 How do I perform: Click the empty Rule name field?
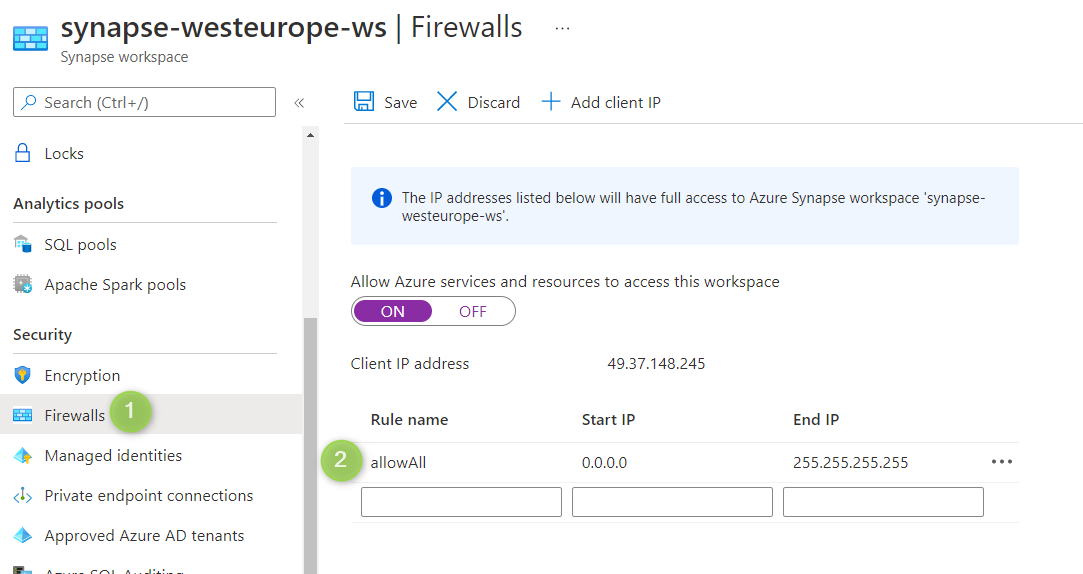[x=461, y=502]
